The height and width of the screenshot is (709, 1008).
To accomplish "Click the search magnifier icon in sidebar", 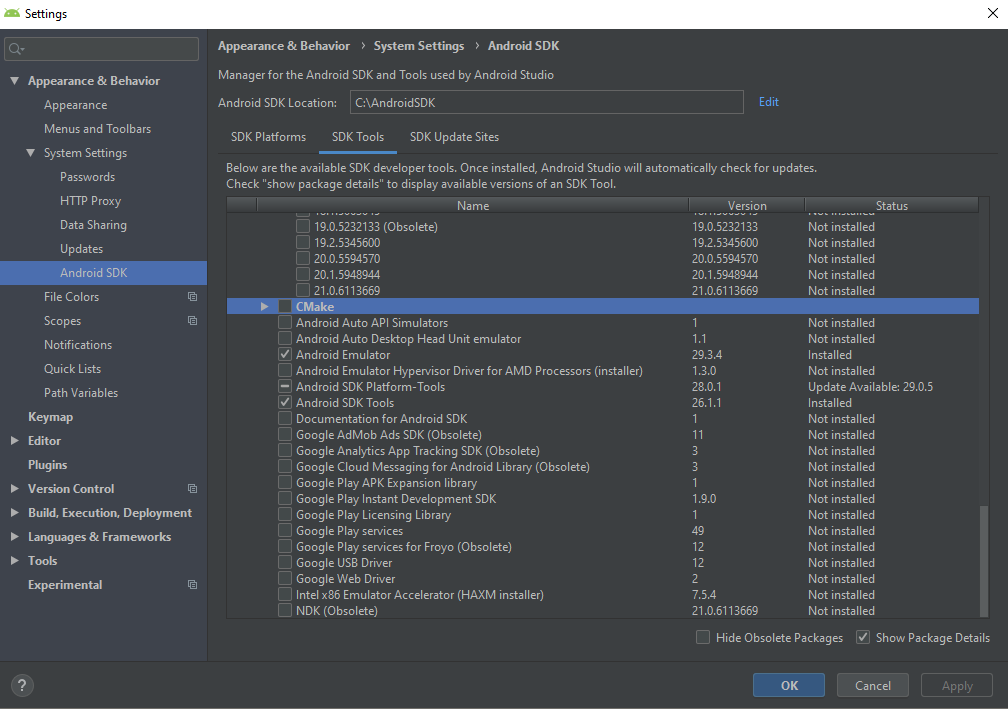I will (x=16, y=49).
